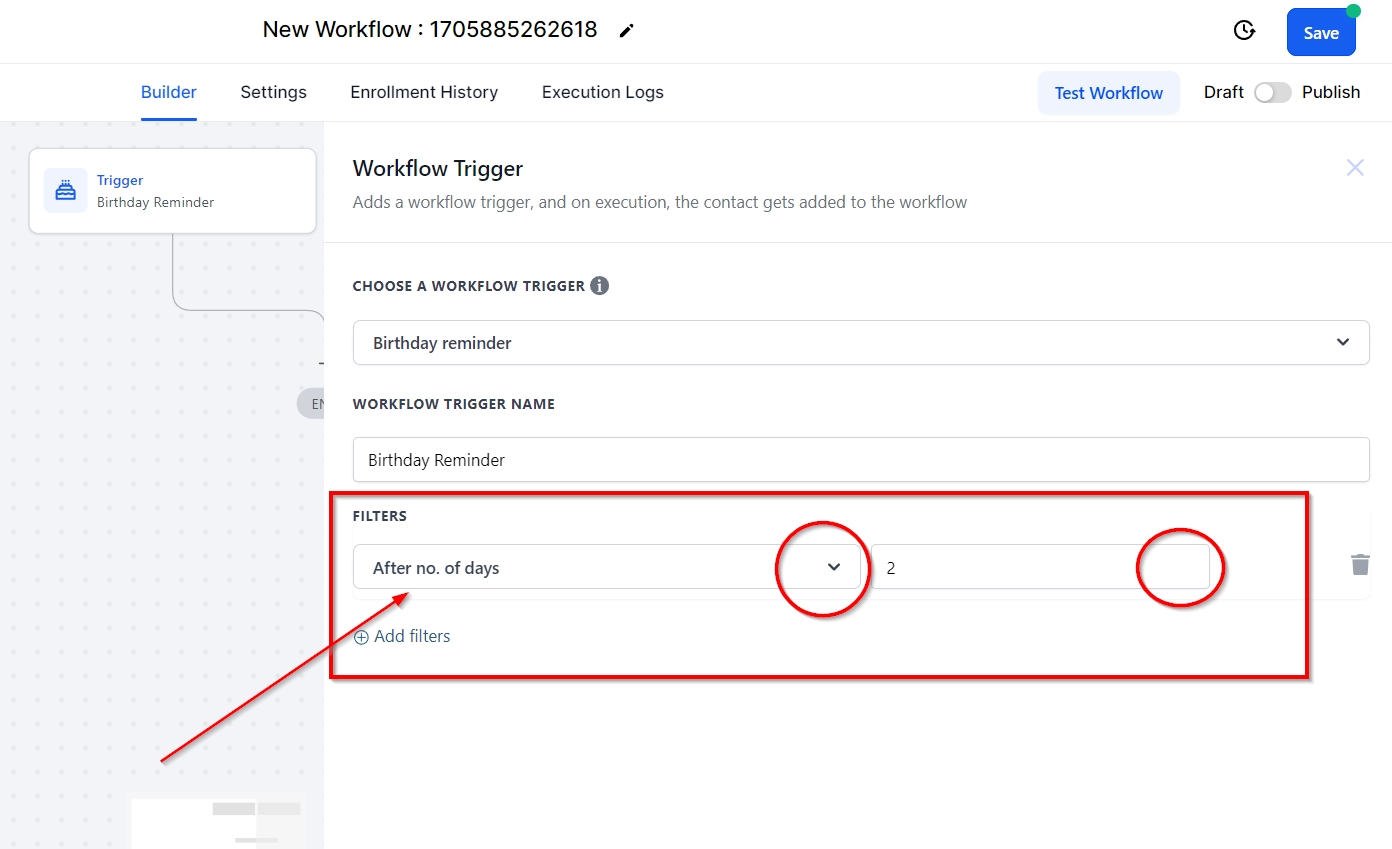Delete the filter using the trash icon
Screen dimensions: 1392x849
click(x=1360, y=565)
